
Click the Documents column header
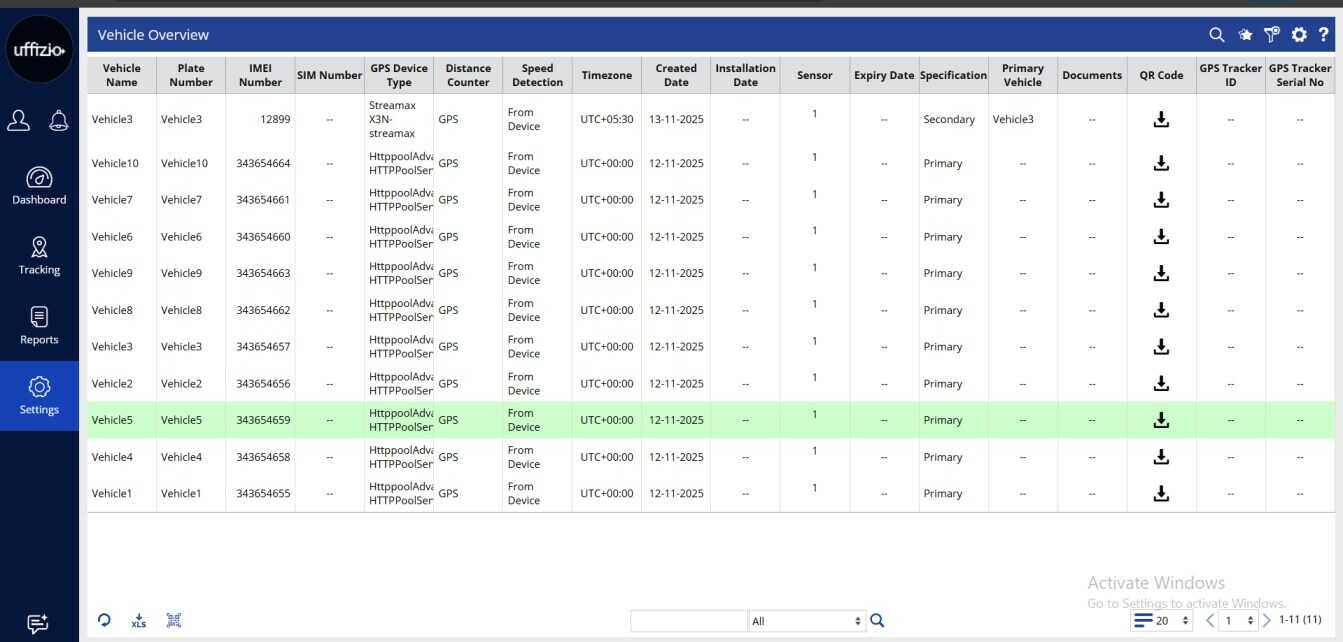1092,75
